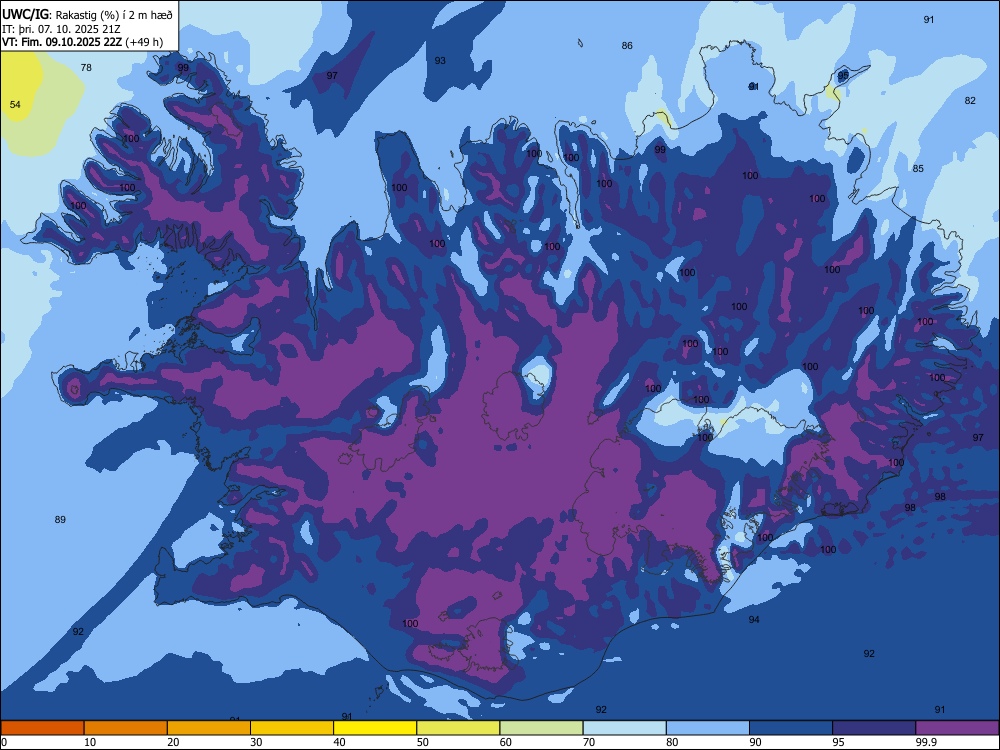Click the 'VT: Fim. 09.10.2025 22Z (+49 h)' line

coord(82,42)
